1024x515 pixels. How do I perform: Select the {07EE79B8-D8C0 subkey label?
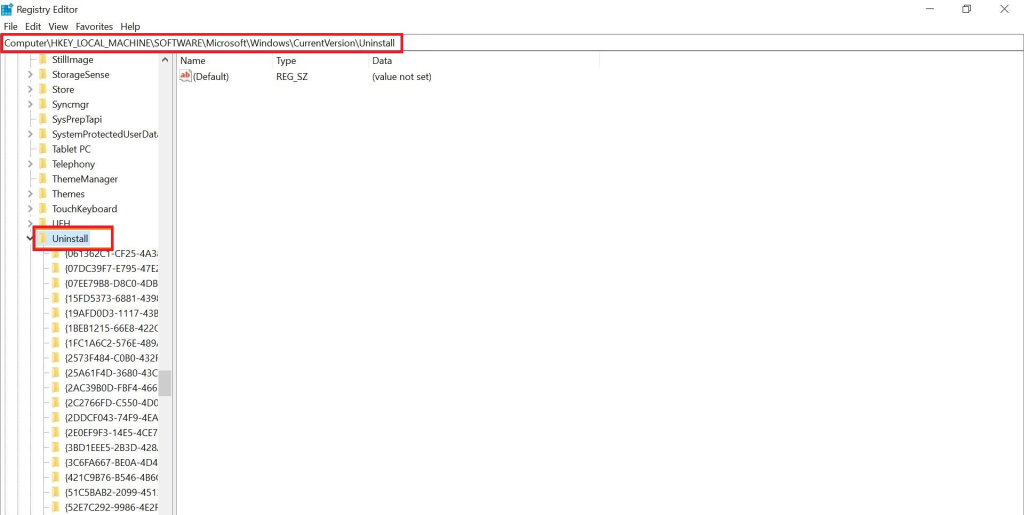[x=111, y=283]
